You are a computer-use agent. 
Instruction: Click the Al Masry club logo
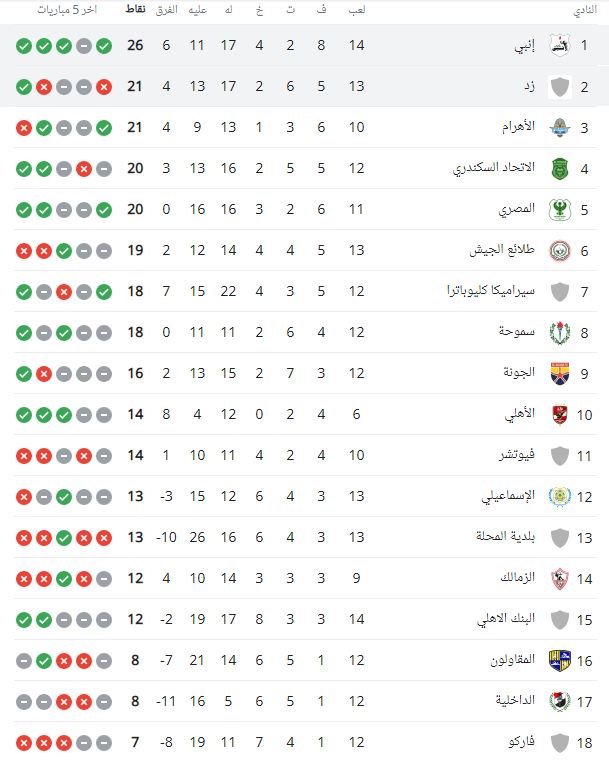[560, 210]
